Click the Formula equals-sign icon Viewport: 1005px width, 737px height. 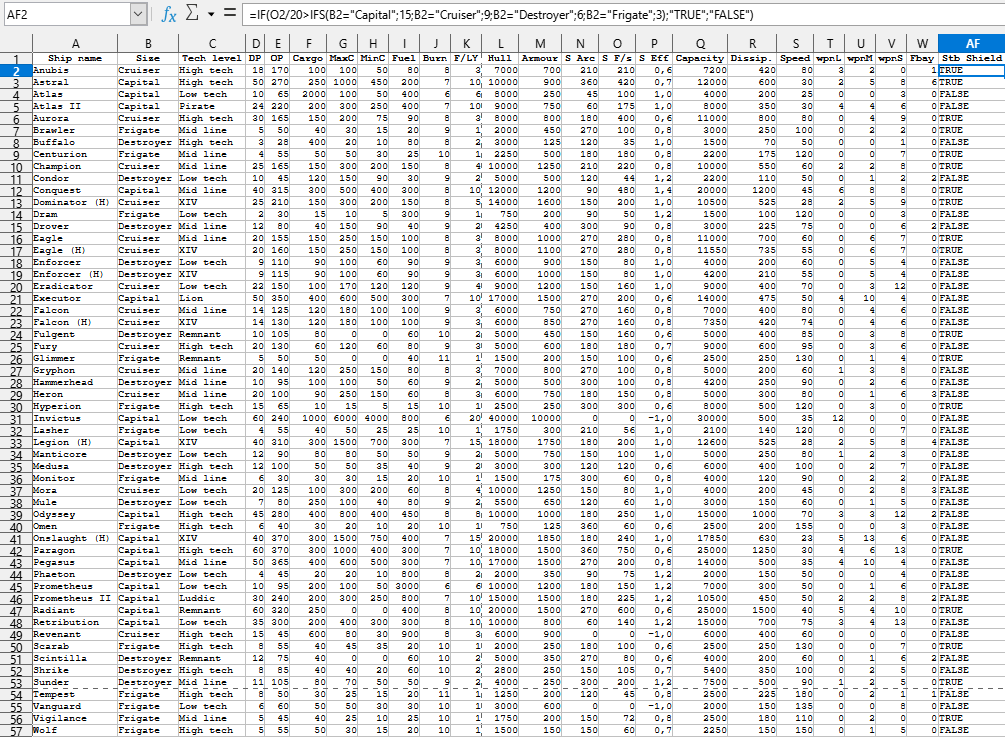(229, 13)
